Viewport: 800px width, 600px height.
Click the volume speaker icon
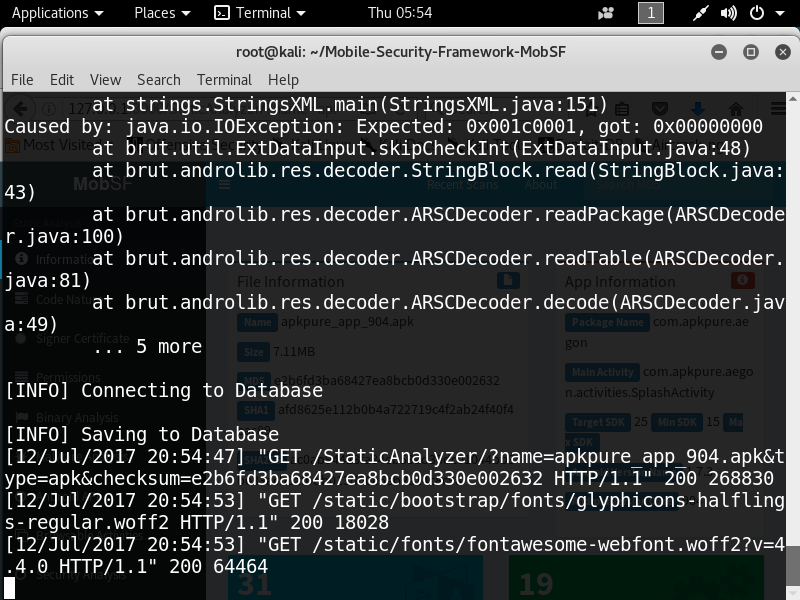728,13
